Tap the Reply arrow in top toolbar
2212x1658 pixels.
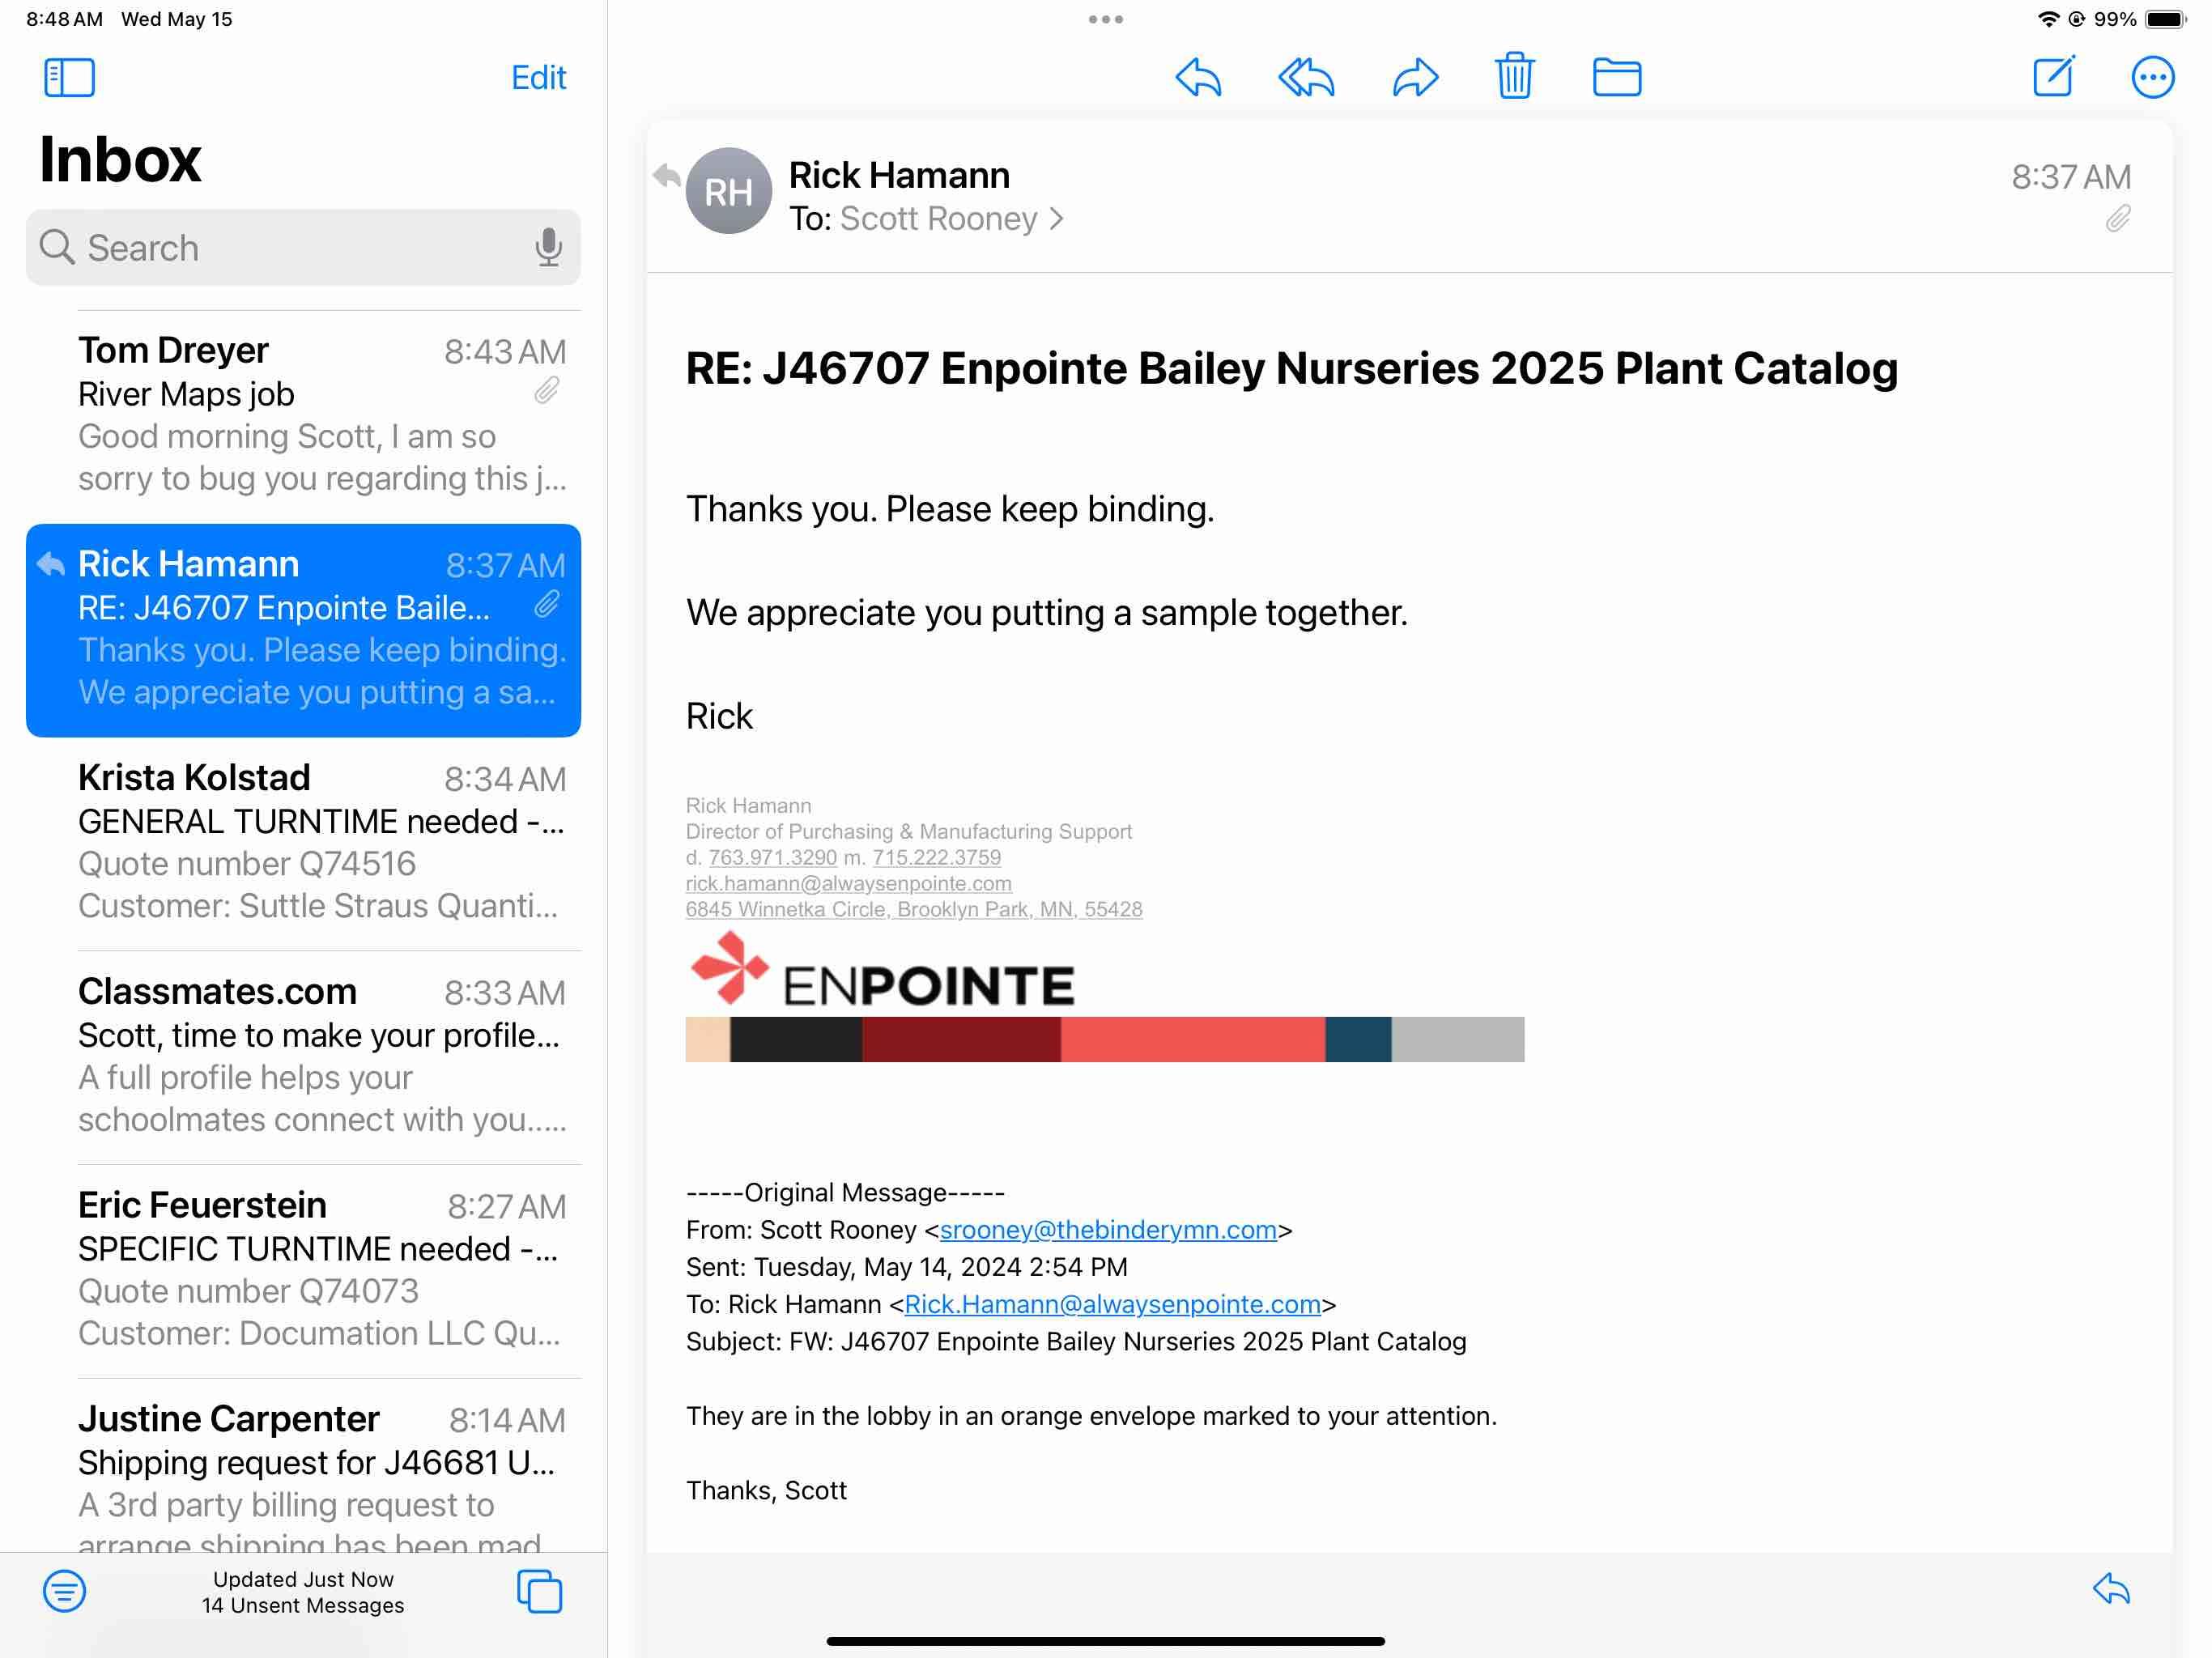[x=1197, y=77]
